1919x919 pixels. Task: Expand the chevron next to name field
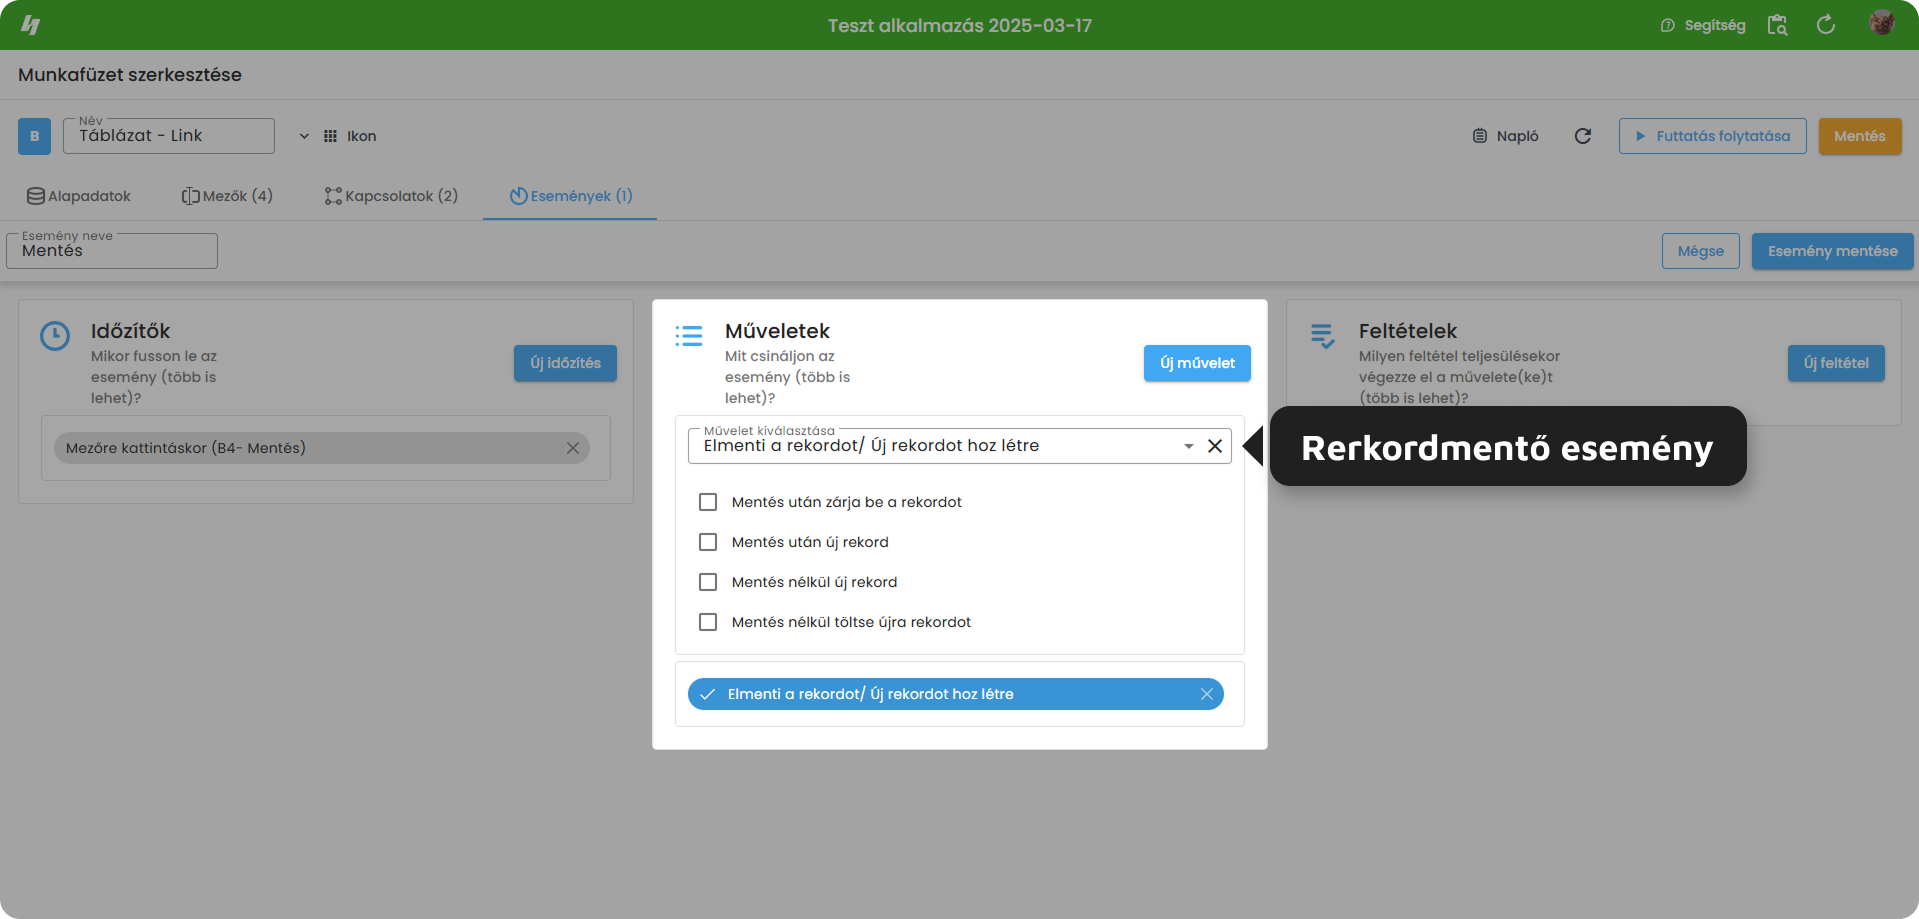304,136
